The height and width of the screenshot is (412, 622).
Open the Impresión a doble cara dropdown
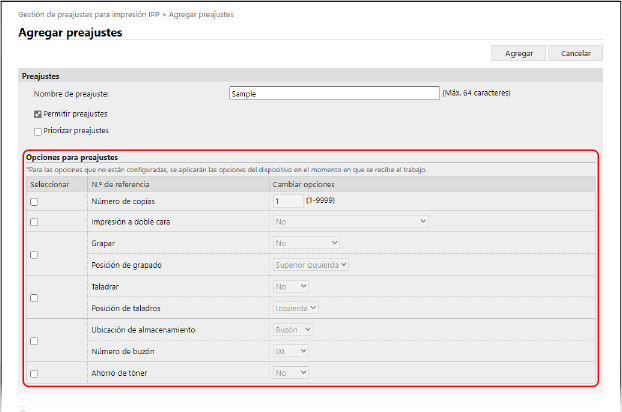[350, 221]
